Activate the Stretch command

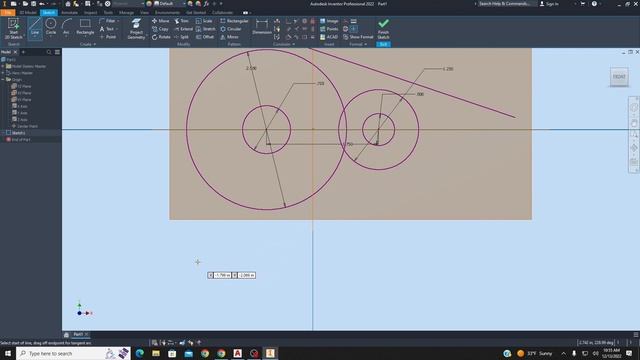click(x=205, y=29)
